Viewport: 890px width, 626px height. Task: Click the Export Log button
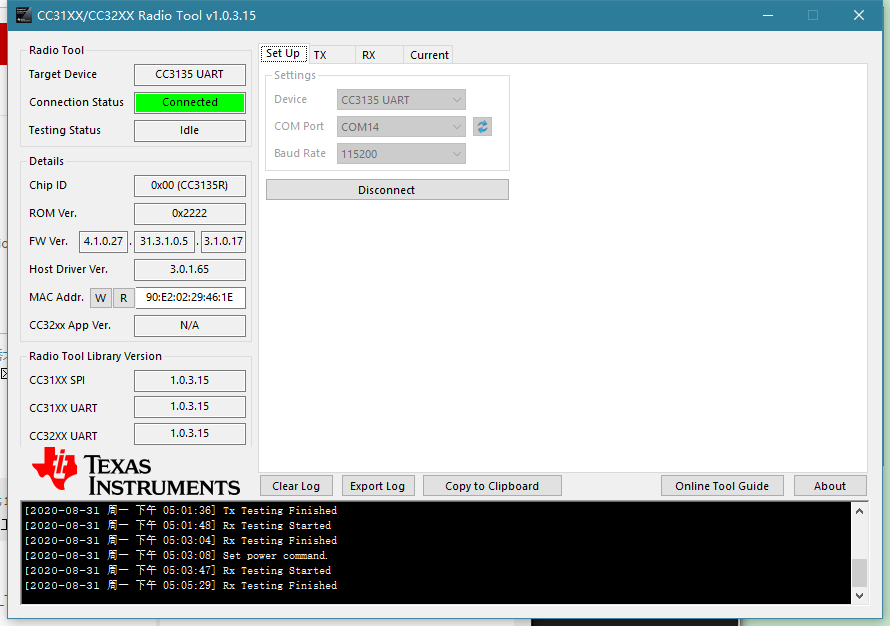tap(377, 486)
